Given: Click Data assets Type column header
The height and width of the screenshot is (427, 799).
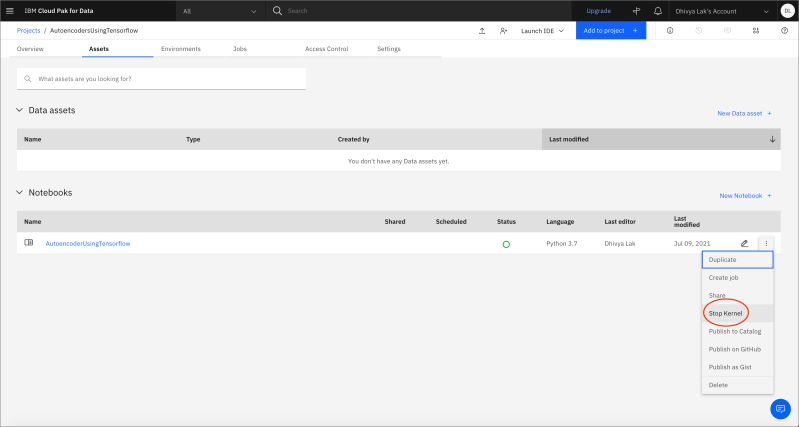Looking at the screenshot, I should pos(193,139).
